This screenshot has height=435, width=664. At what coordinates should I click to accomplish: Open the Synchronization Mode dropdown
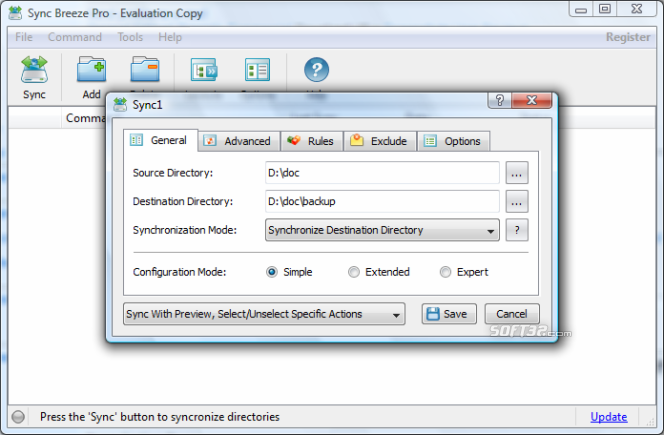(x=382, y=230)
